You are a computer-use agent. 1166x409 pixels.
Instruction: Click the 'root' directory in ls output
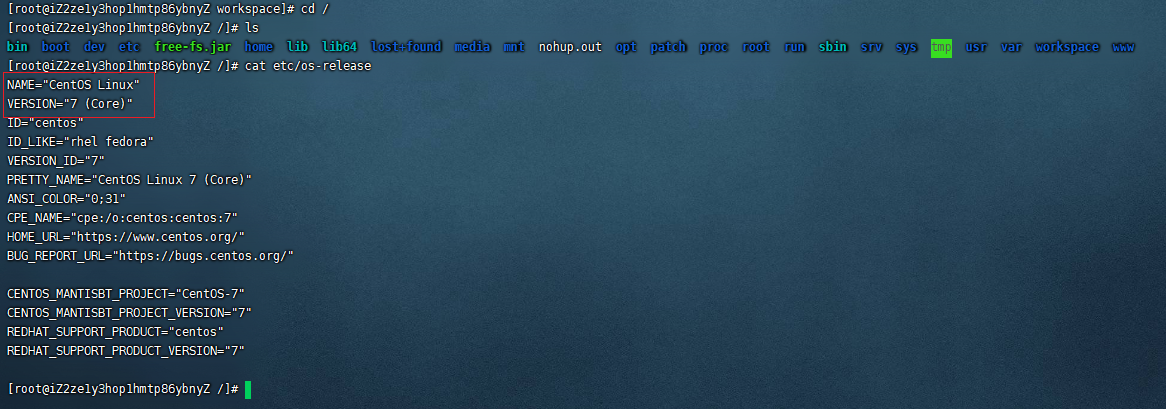pos(756,47)
